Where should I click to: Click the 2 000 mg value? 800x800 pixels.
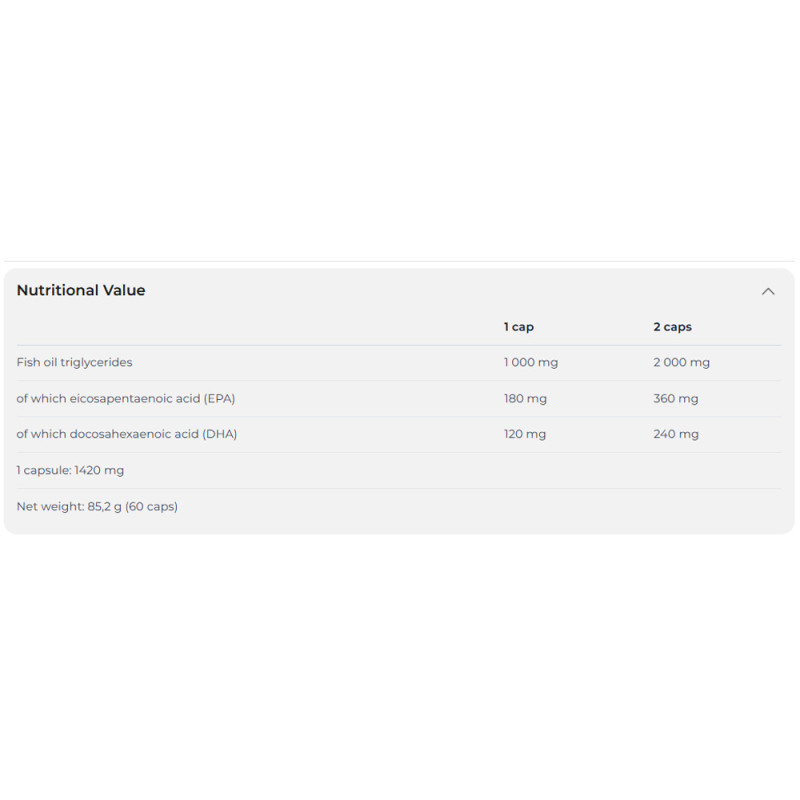coord(681,362)
